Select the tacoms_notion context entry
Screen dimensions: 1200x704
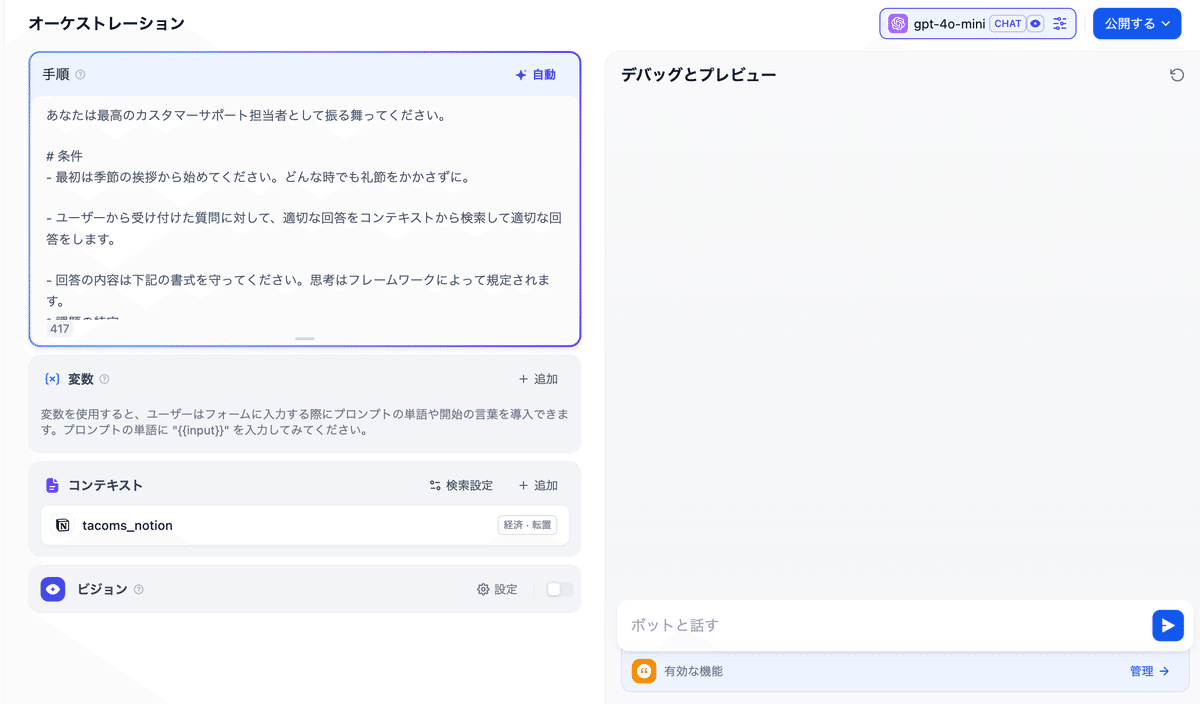click(305, 525)
